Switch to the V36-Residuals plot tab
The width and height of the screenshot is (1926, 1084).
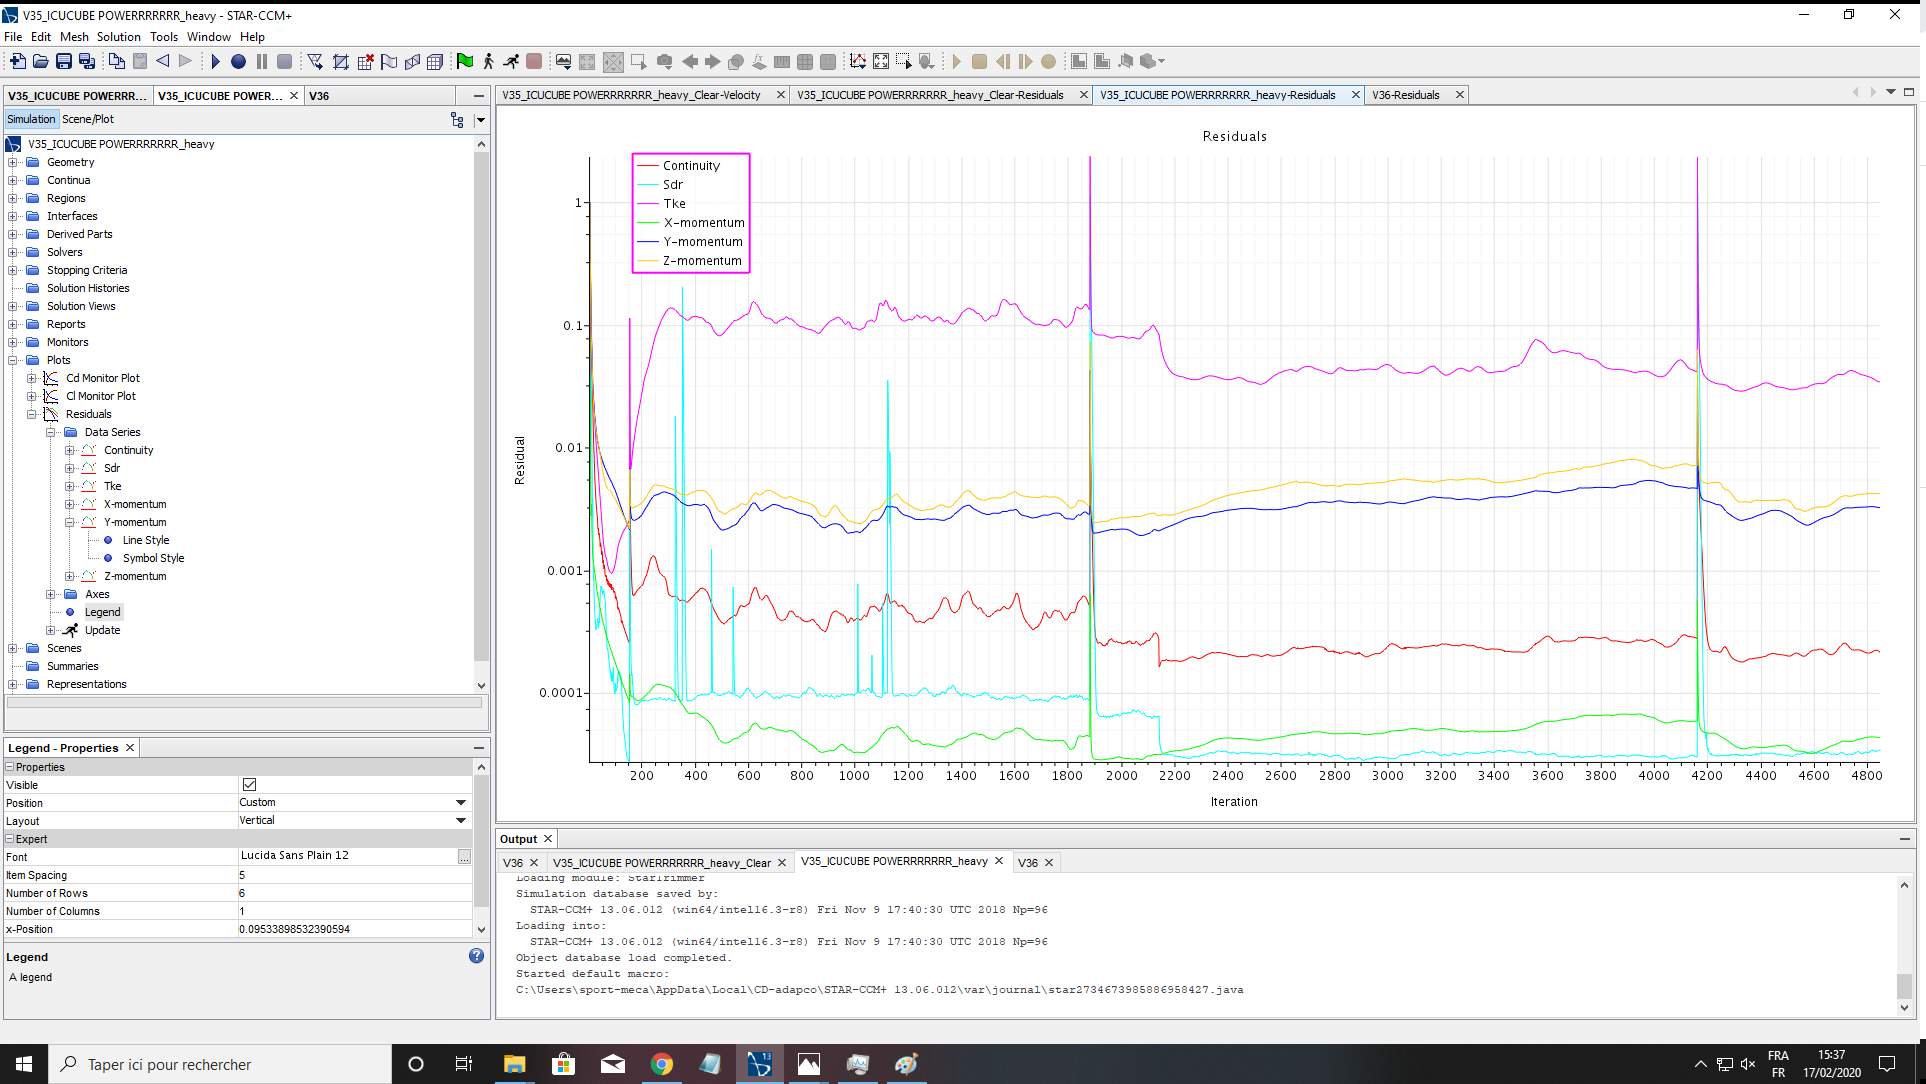point(1405,95)
